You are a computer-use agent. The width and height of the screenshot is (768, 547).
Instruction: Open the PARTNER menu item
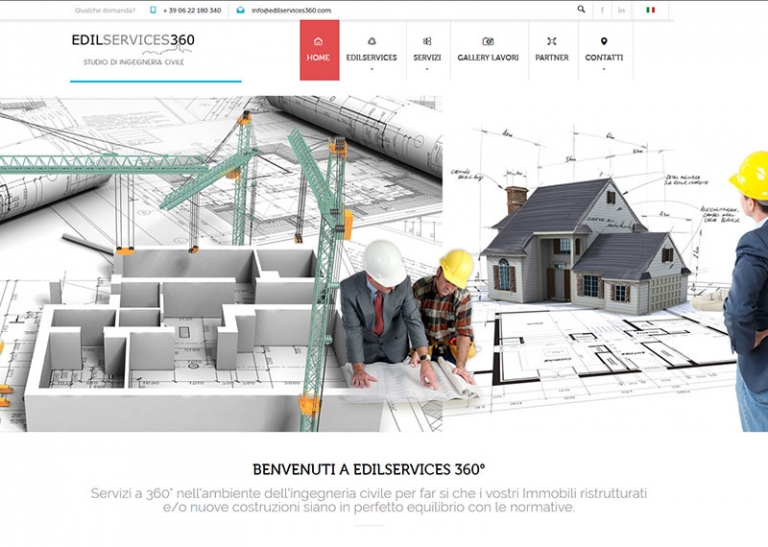point(552,57)
